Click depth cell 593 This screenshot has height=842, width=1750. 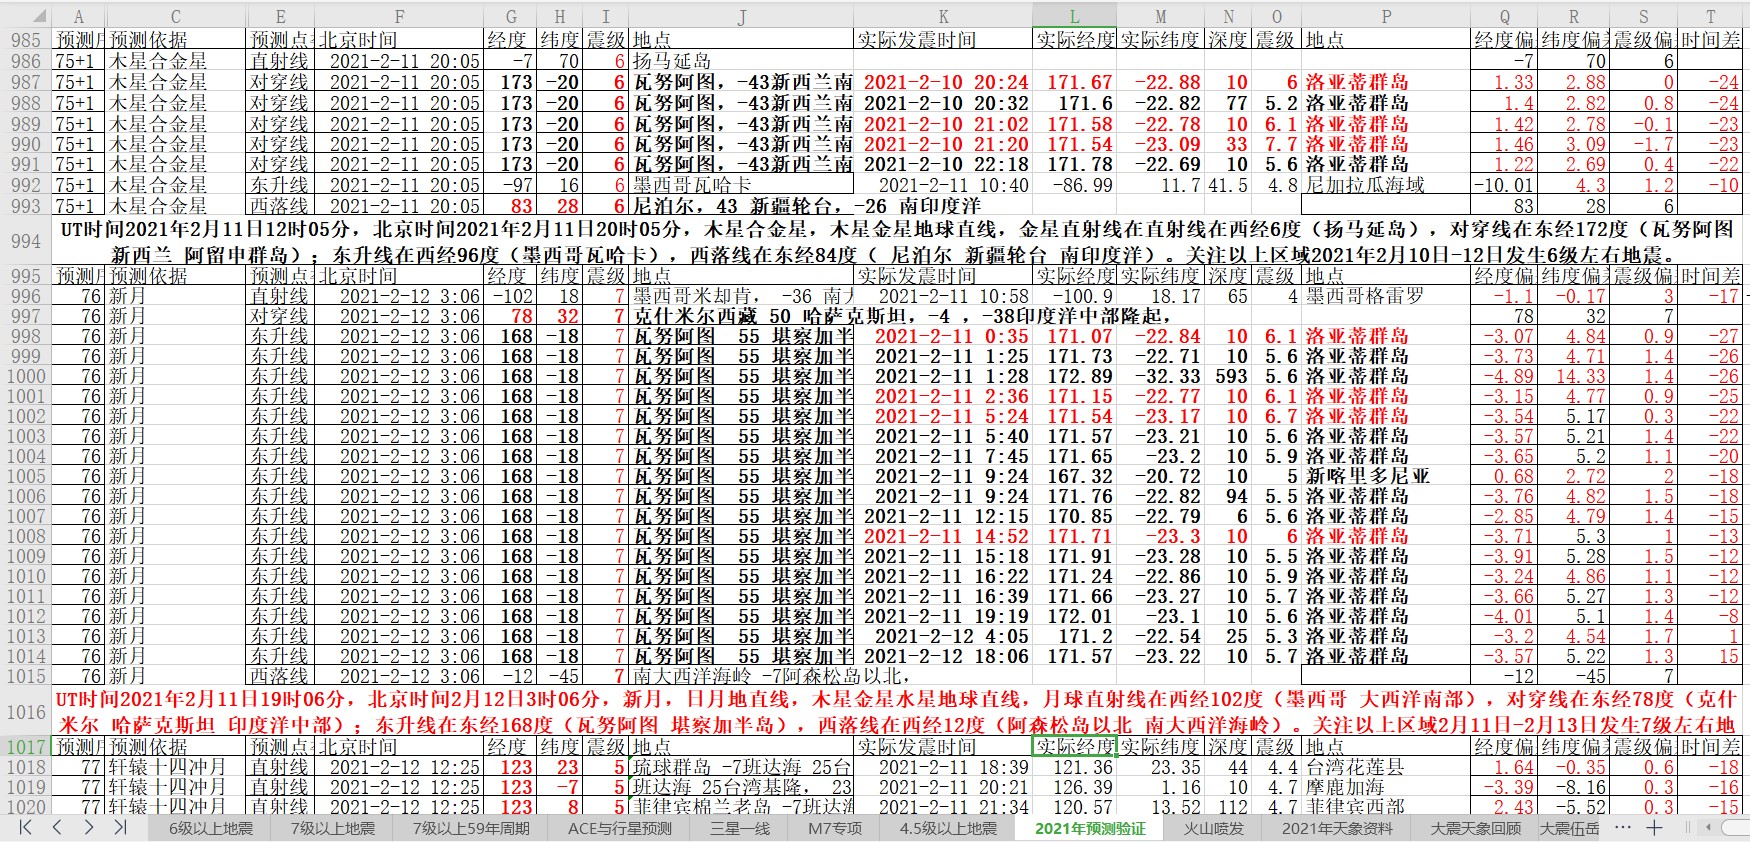pos(1229,376)
